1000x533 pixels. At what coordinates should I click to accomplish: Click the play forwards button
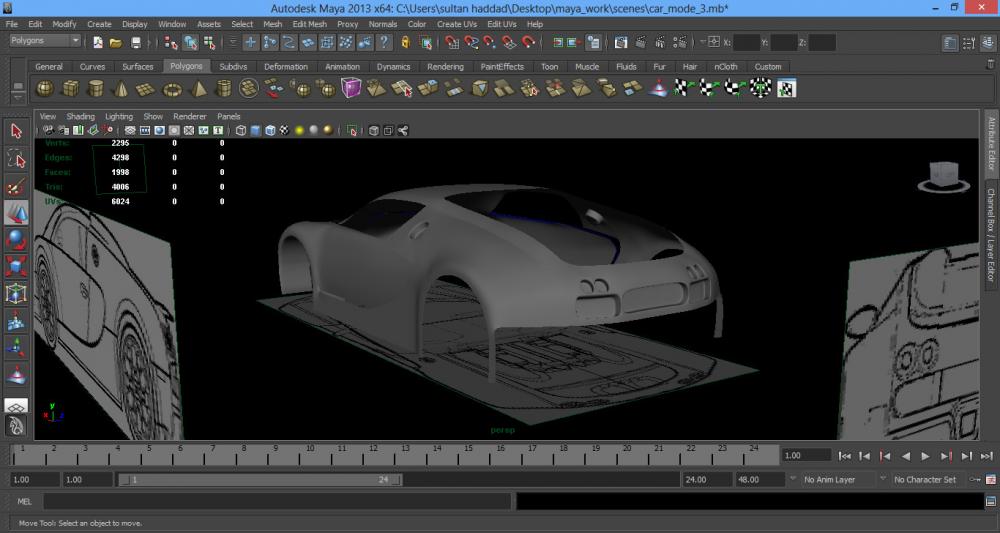pos(926,456)
